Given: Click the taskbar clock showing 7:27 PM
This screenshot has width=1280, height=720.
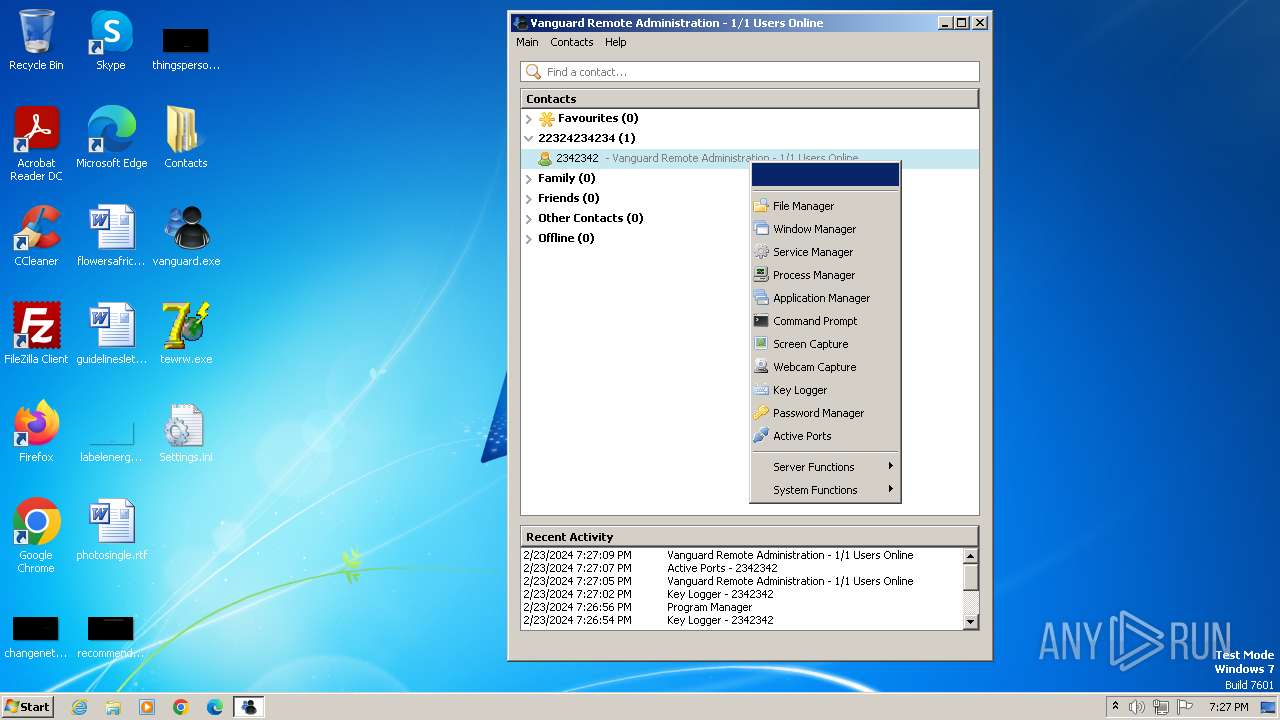Looking at the screenshot, I should click(1228, 707).
